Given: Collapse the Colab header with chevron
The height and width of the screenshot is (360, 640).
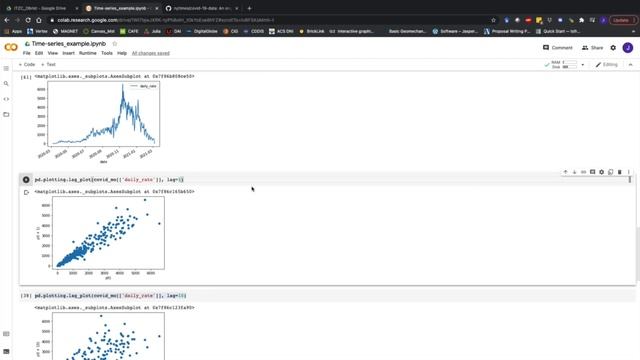Looking at the screenshot, I should 630,64.
